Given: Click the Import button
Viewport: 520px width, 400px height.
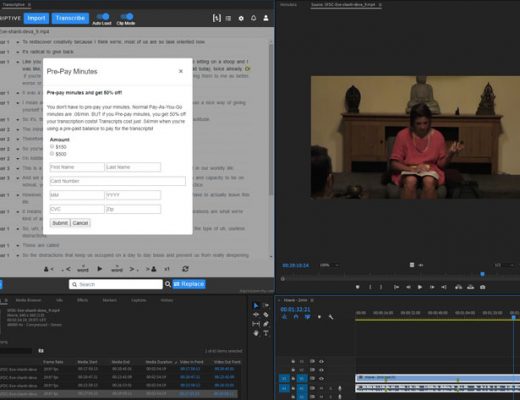Looking at the screenshot, I should coord(36,18).
